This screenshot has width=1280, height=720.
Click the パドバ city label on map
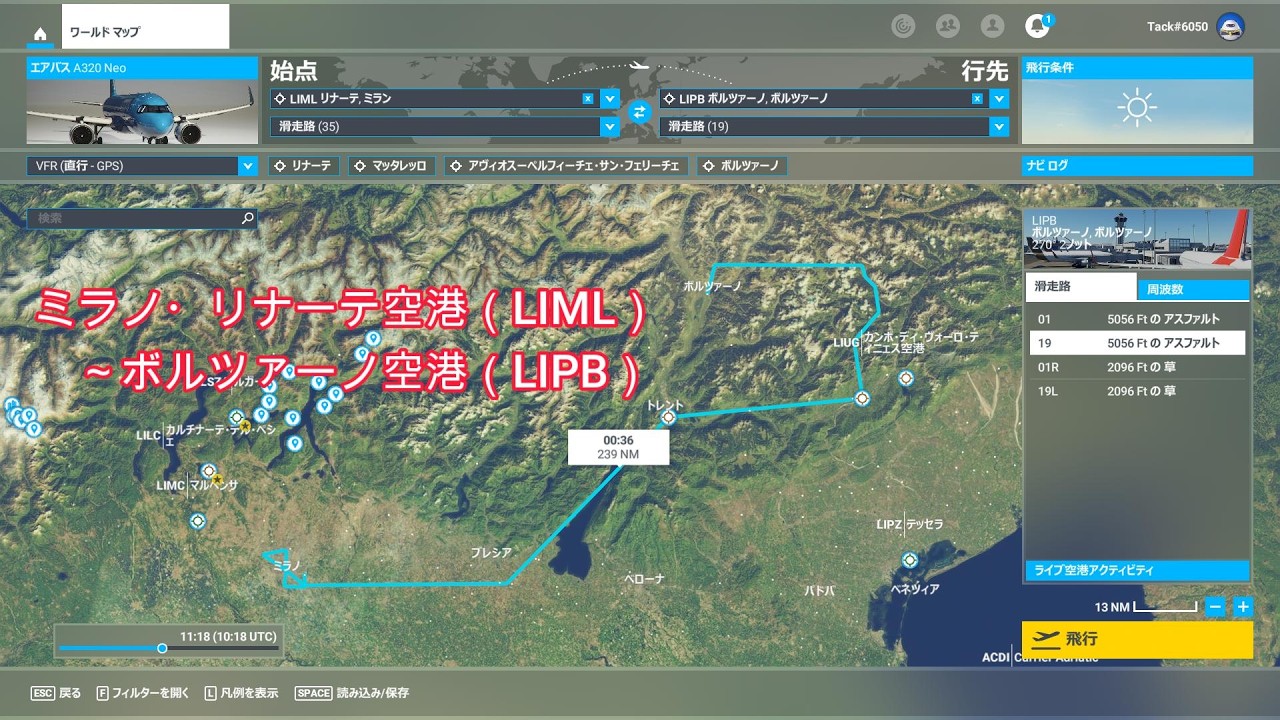click(819, 591)
